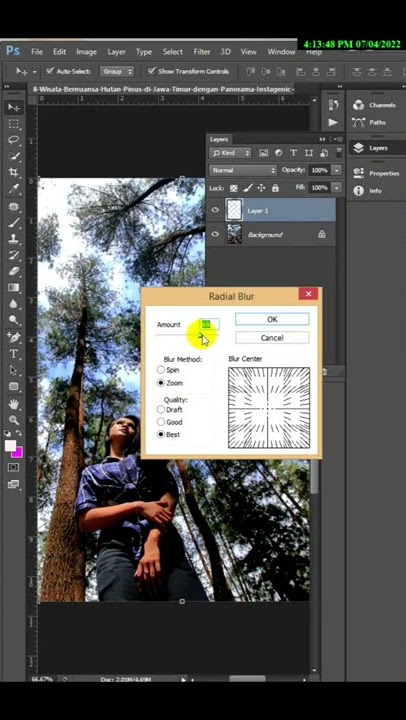This screenshot has height=720, width=406.
Task: Select the Hand tool
Action: 13,404
